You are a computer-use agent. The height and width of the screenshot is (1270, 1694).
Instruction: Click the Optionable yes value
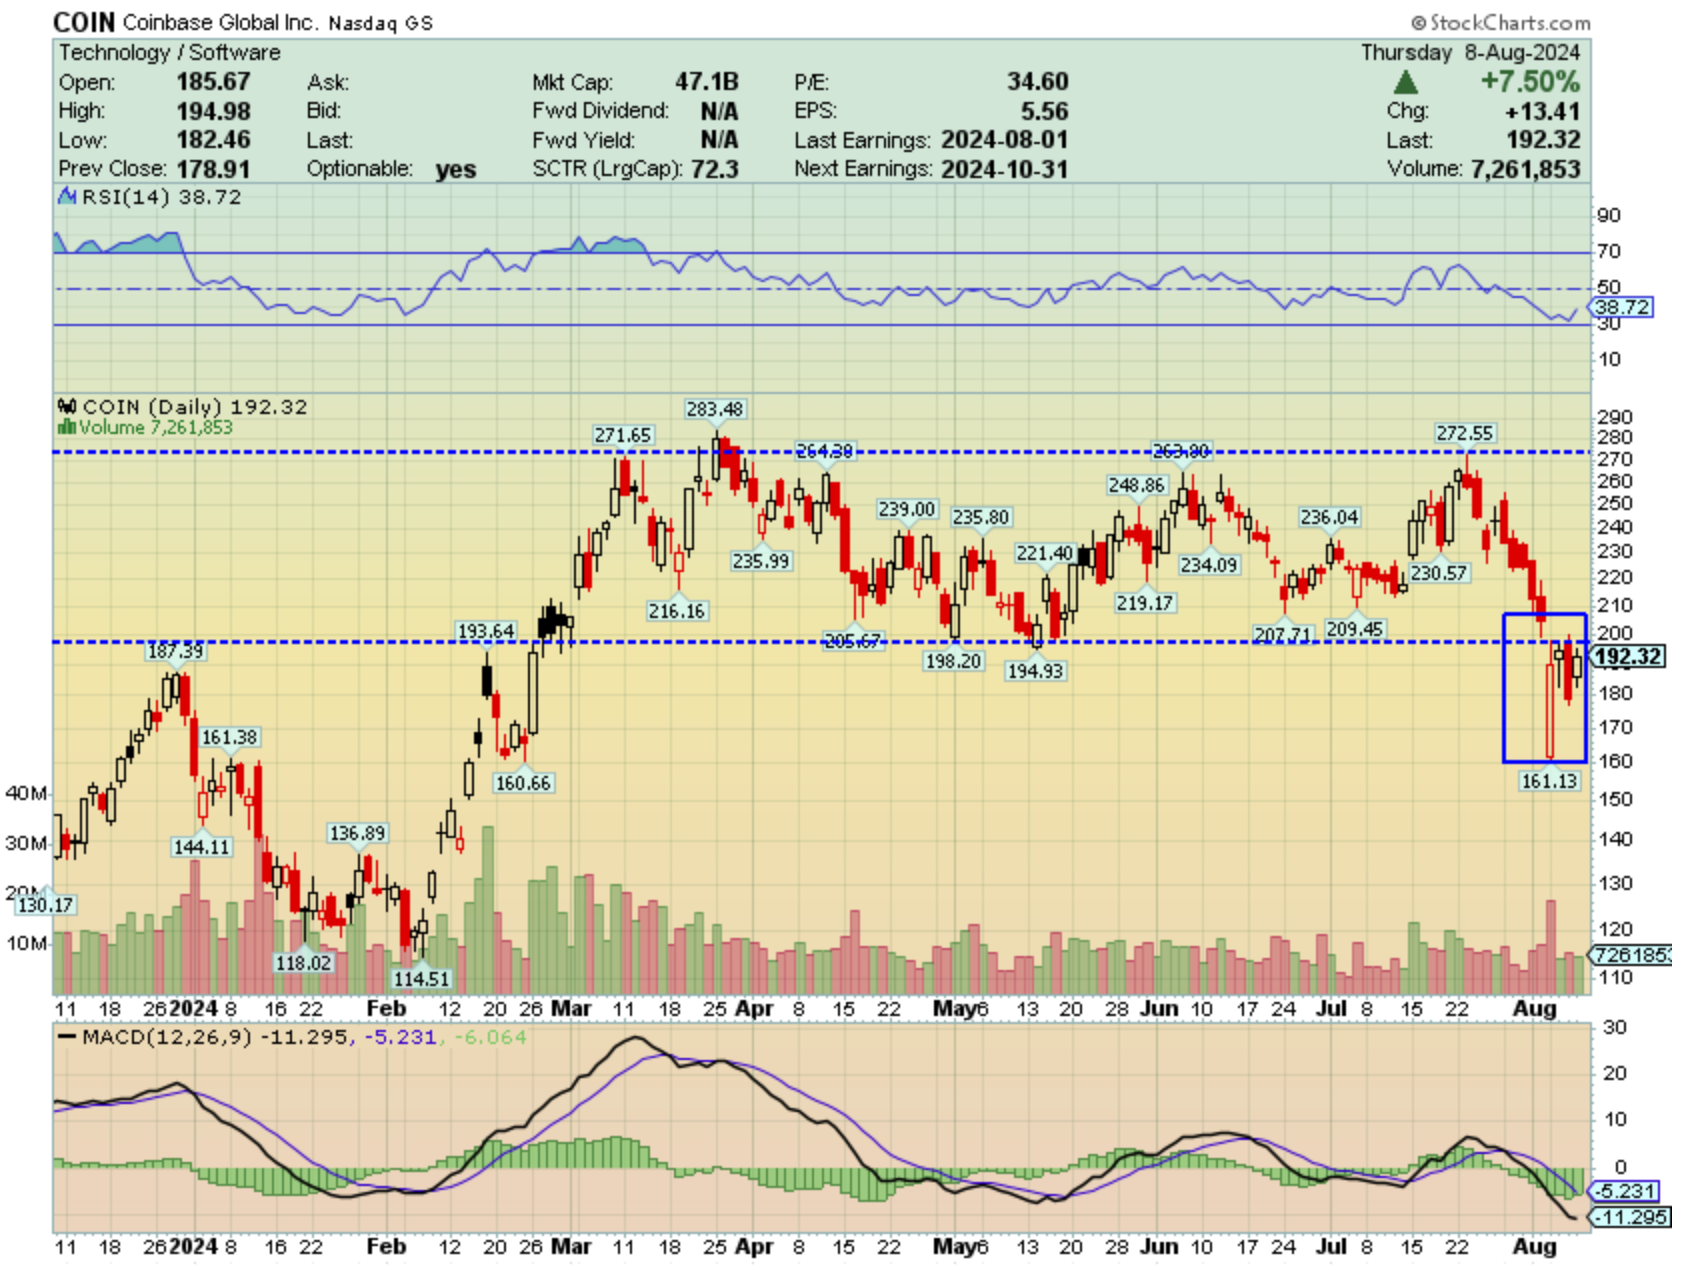[x=456, y=169]
